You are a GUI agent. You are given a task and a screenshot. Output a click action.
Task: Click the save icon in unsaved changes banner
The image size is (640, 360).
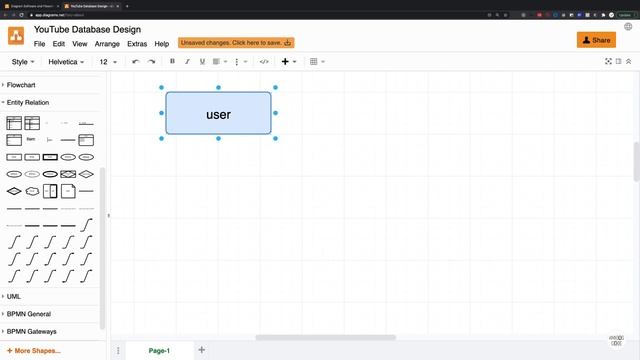pyautogui.click(x=288, y=42)
